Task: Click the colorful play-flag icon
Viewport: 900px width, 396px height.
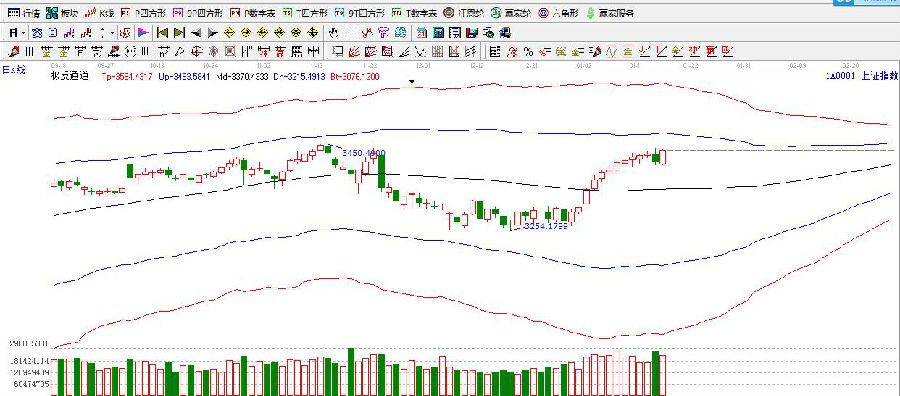Action: point(143,33)
